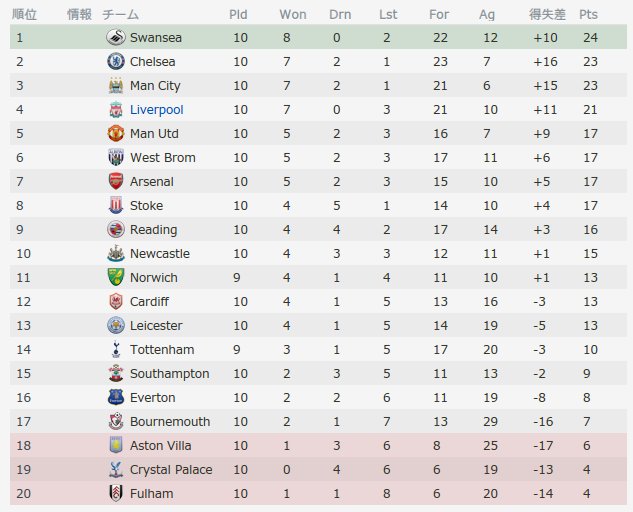
Task: Click the チーム column header
Action: click(121, 15)
